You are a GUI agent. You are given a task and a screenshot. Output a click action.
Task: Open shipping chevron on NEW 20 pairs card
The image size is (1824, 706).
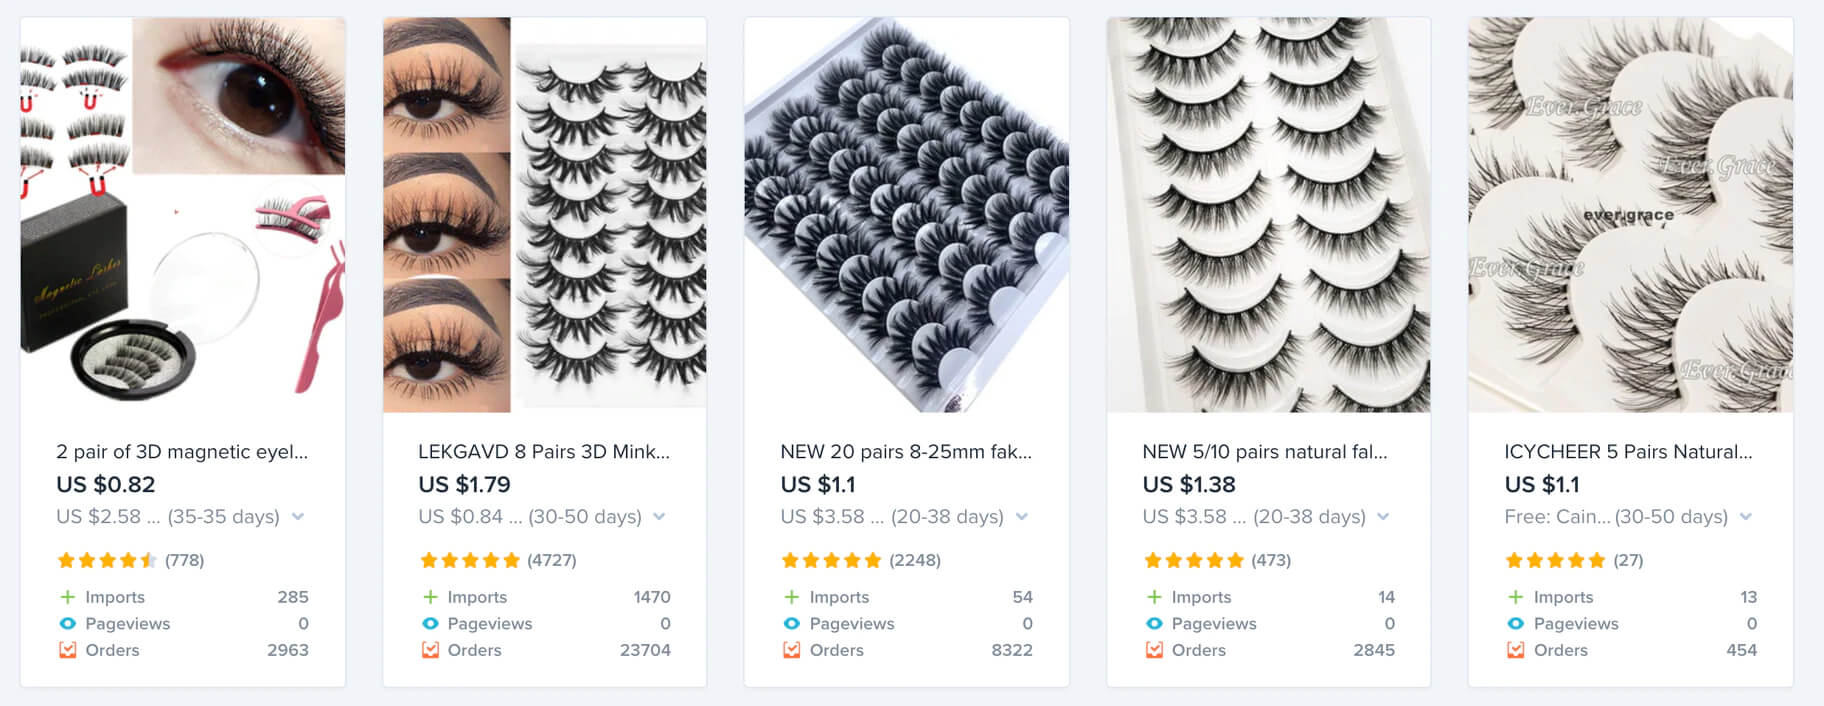tap(1021, 517)
